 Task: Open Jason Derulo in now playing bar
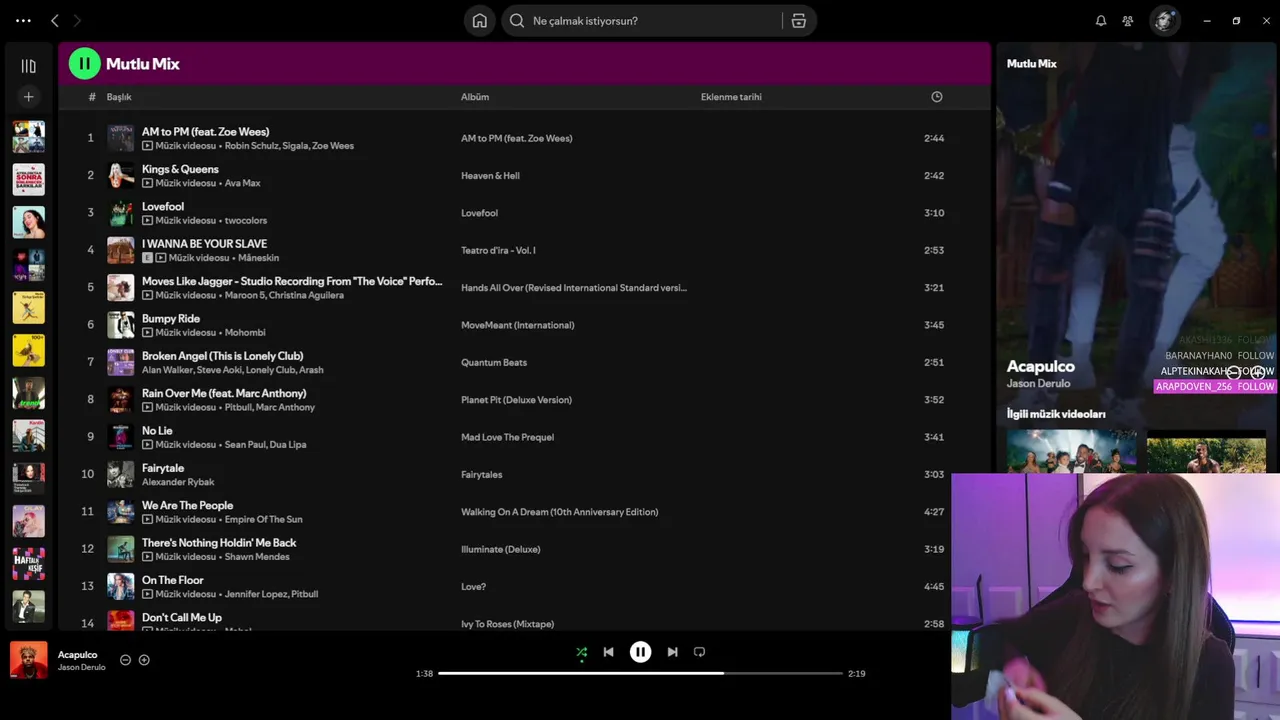81,667
